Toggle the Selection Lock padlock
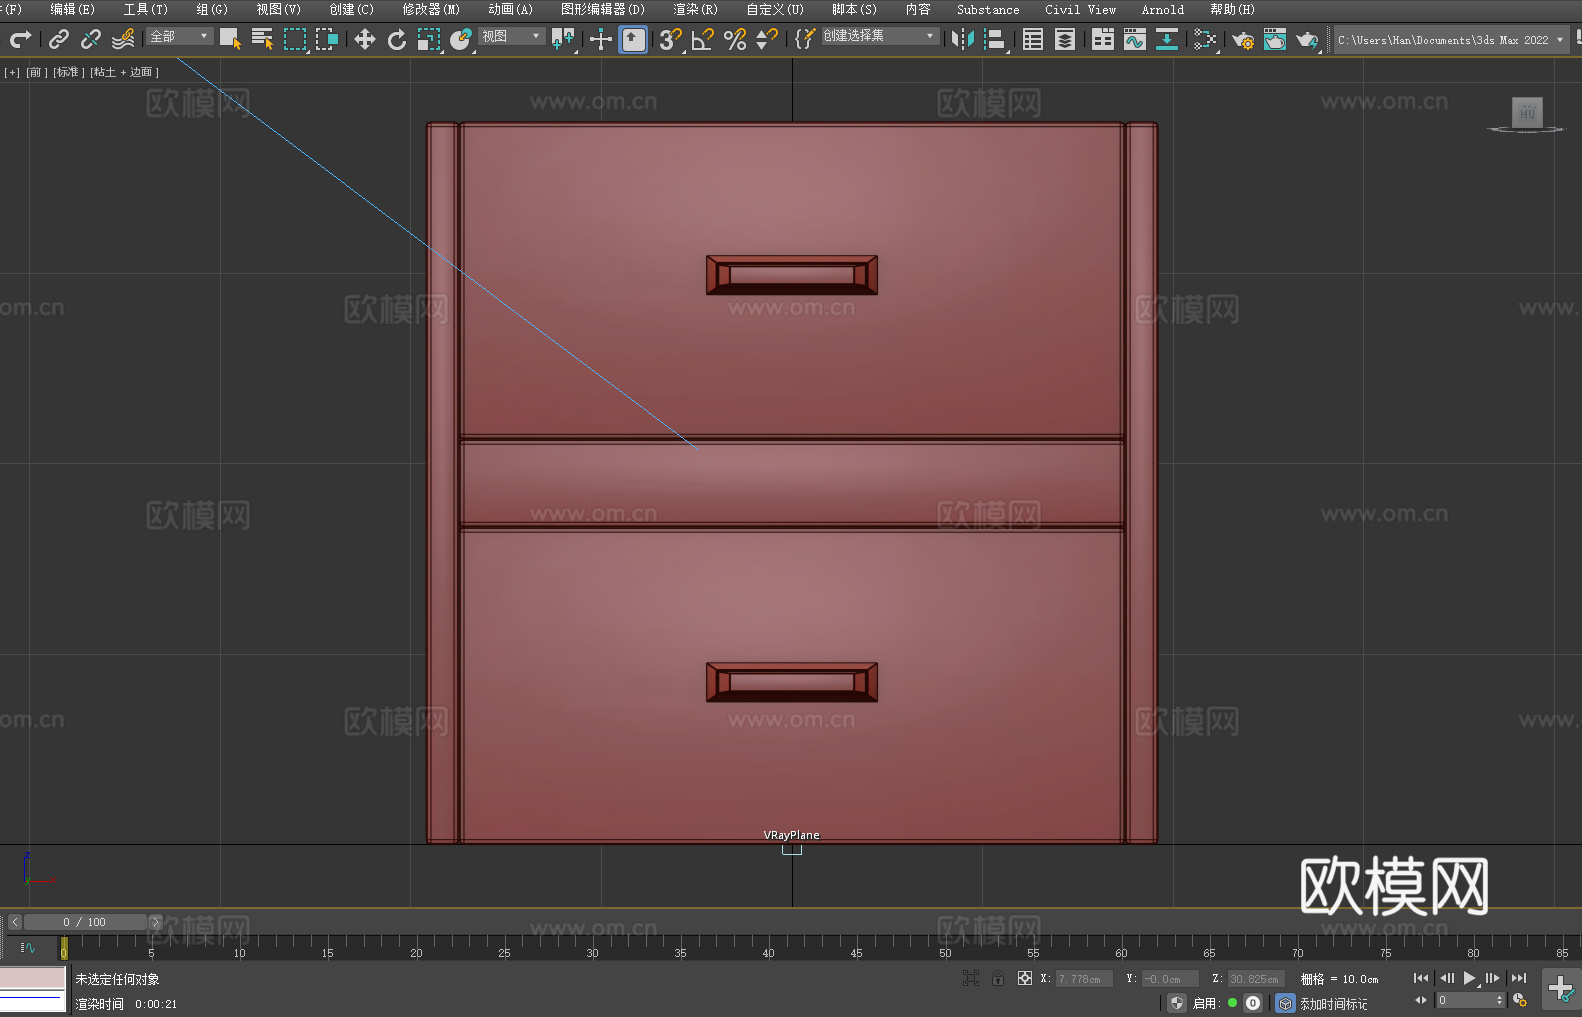Screen dimensions: 1582x1017 point(998,978)
